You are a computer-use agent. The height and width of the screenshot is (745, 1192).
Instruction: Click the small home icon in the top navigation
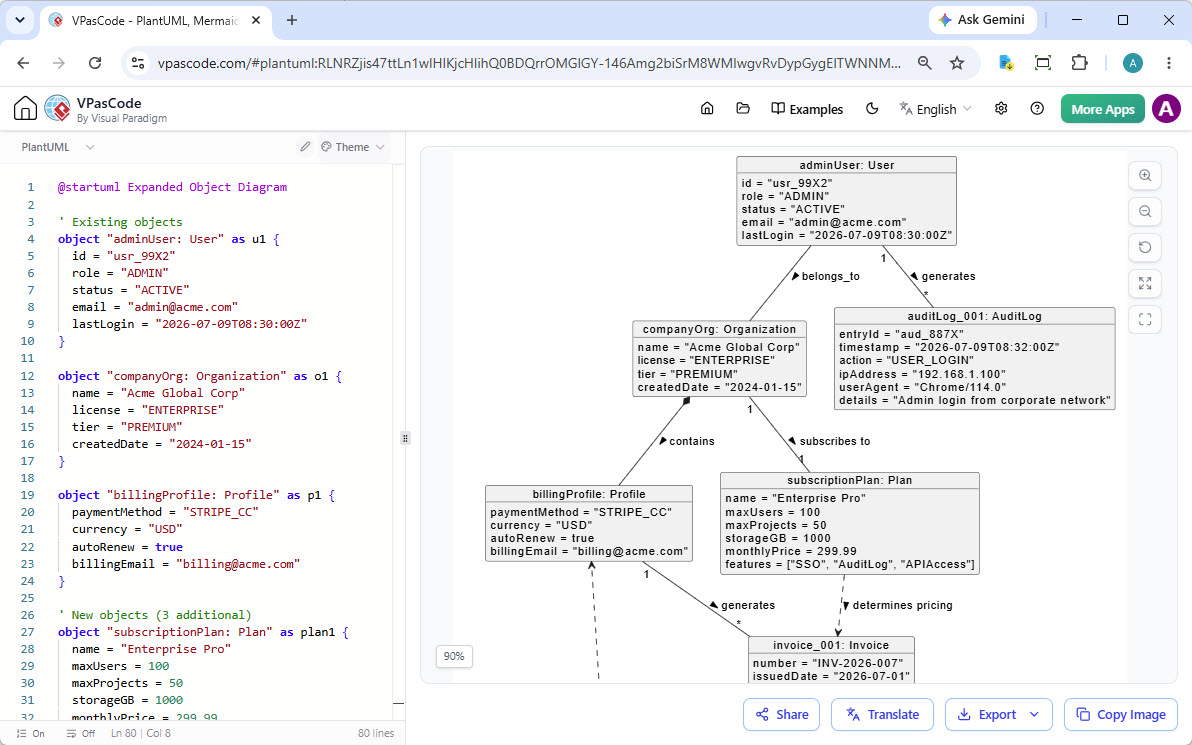707,109
